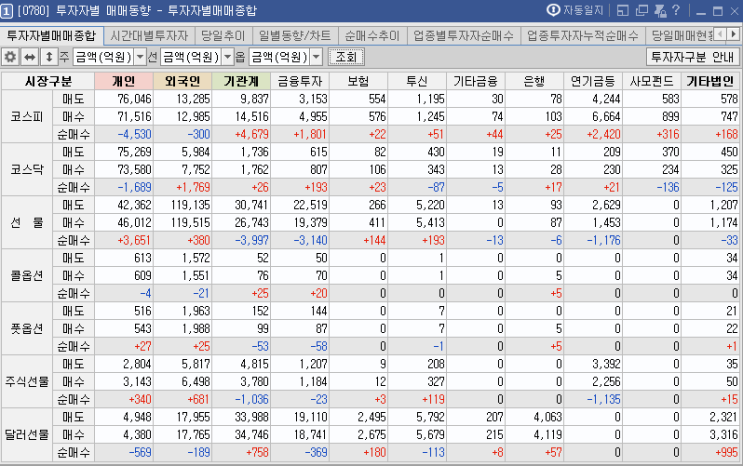Click the +681 주식선물 외국인 cell
Image resolution: width=743 pixels, height=466 pixels.
[182, 400]
